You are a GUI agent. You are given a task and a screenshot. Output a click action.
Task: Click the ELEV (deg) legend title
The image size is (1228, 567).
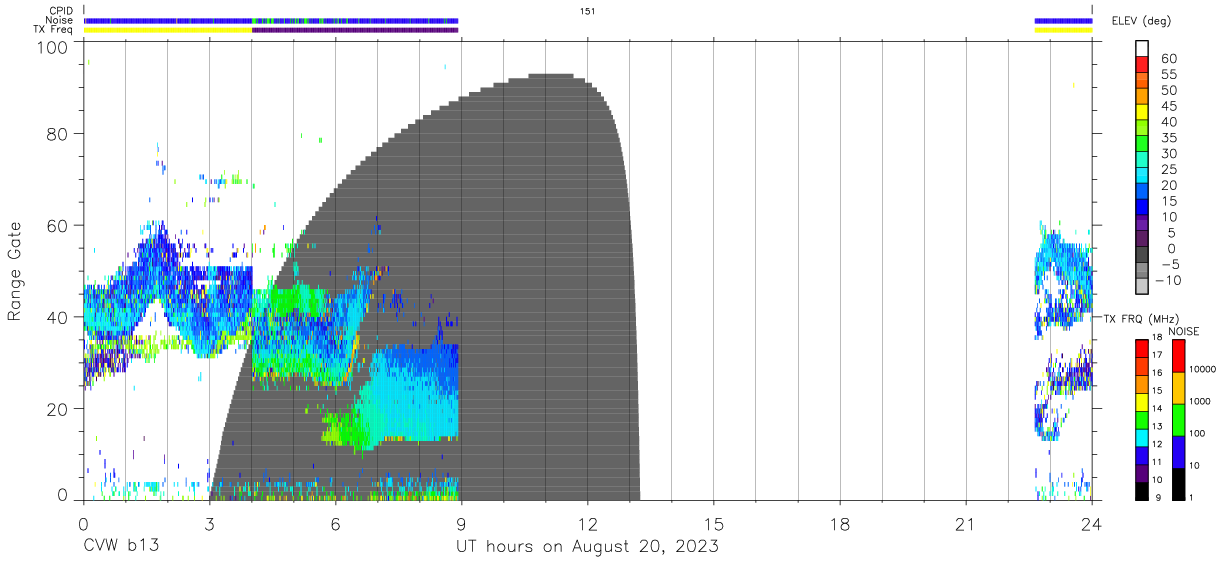(1142, 21)
